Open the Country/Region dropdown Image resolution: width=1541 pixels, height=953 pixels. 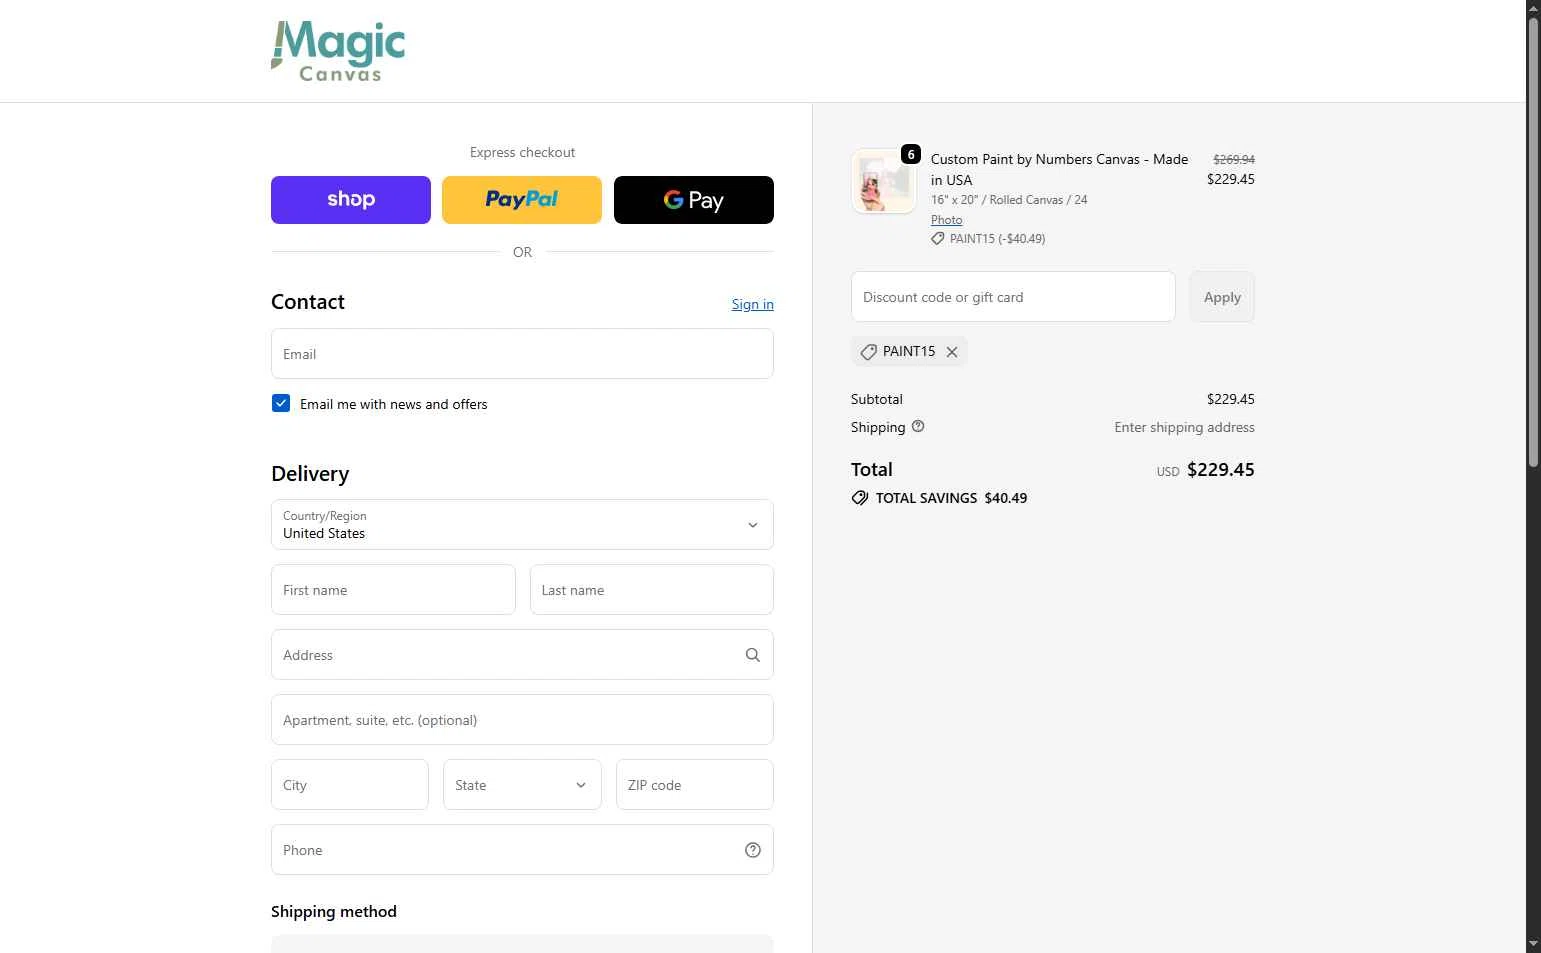pyautogui.click(x=522, y=525)
